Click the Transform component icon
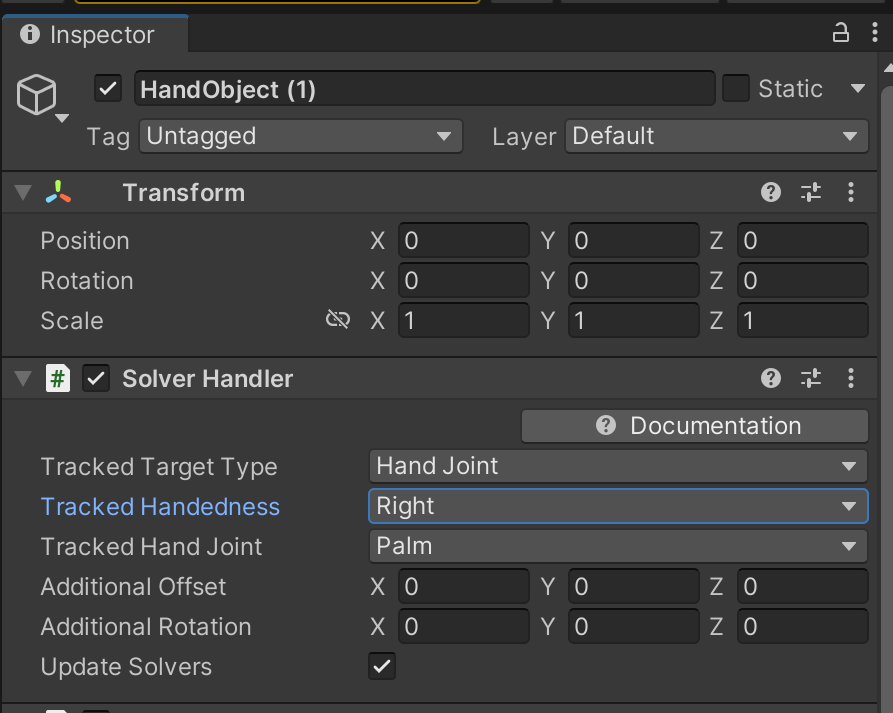893x713 pixels. pyautogui.click(x=58, y=192)
